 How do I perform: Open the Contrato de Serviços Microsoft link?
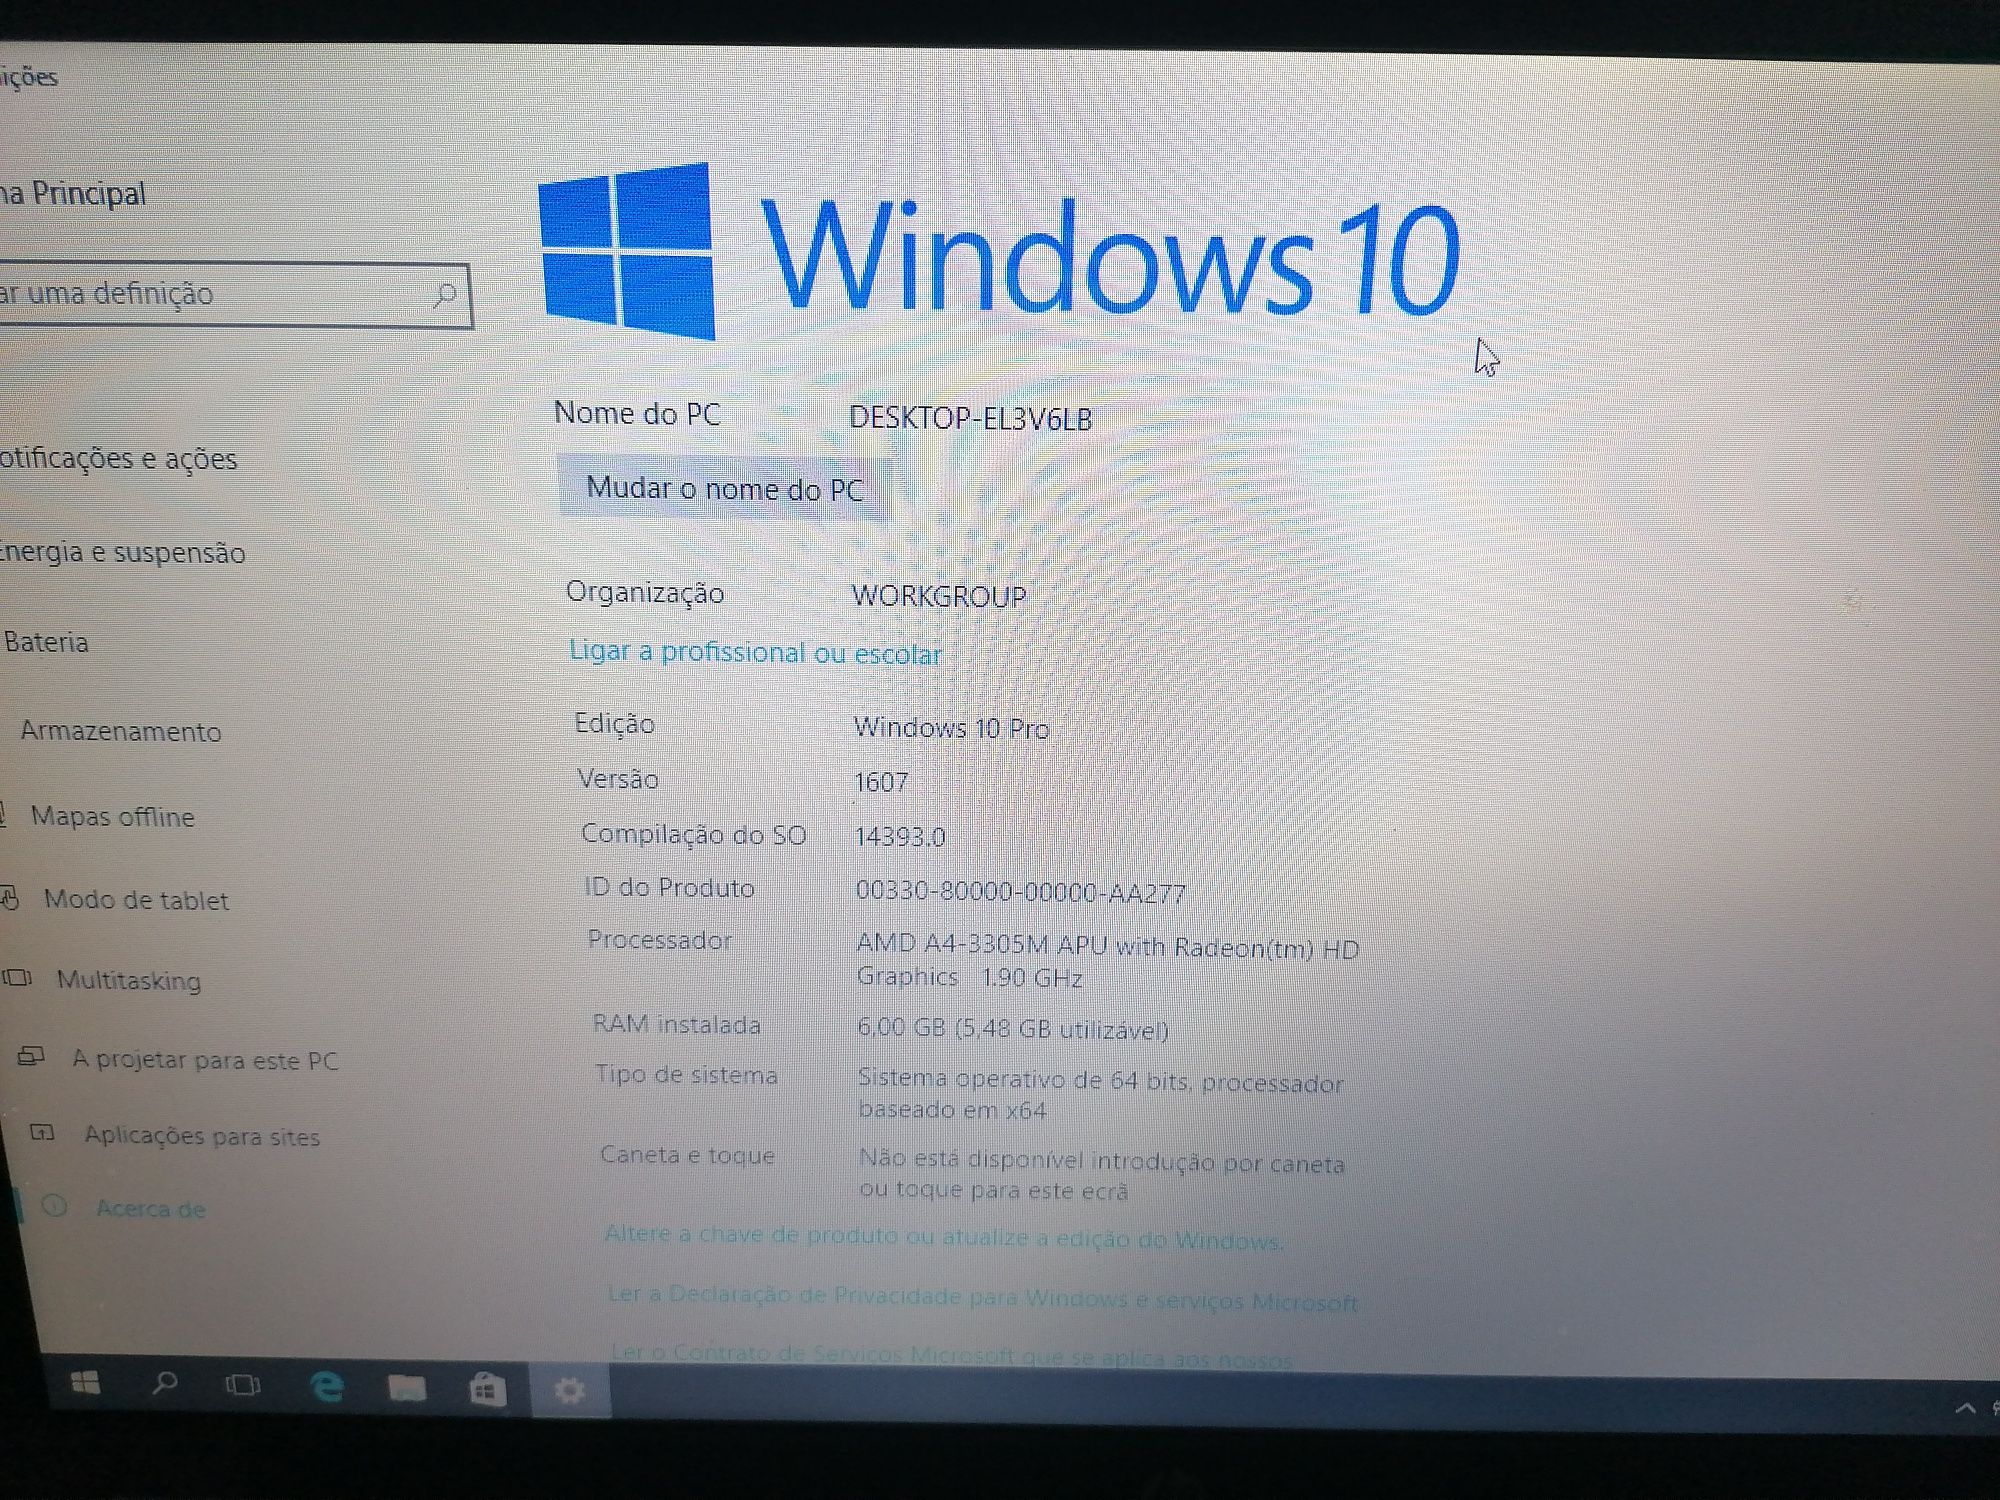coord(951,1355)
